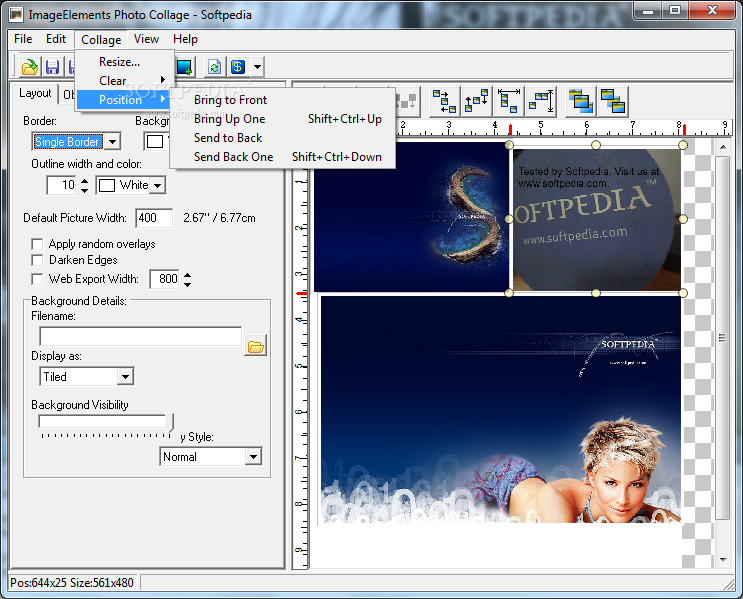
Task: Select Send to Back
Action: pos(283,138)
